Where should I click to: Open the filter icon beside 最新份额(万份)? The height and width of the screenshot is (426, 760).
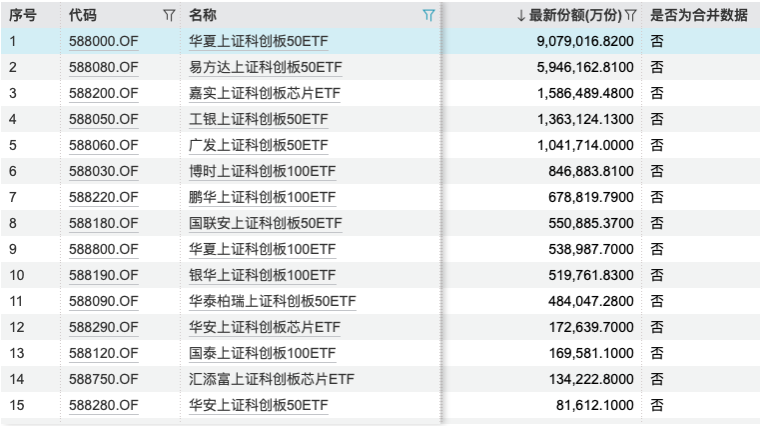click(630, 16)
